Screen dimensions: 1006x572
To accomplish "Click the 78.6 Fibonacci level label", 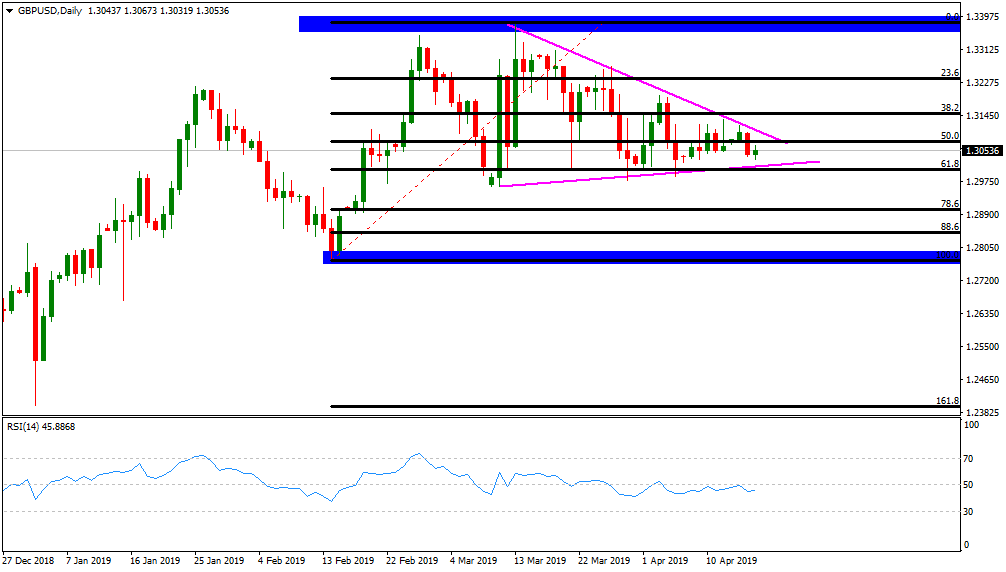I will (950, 204).
